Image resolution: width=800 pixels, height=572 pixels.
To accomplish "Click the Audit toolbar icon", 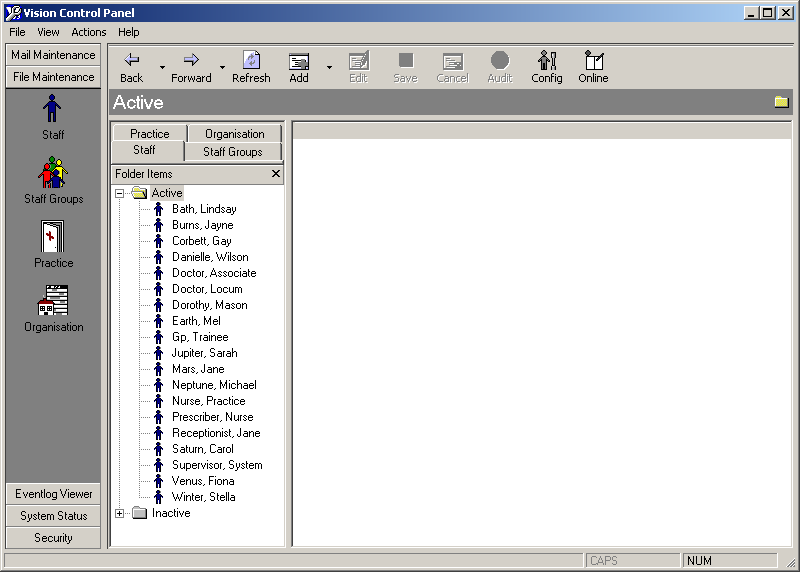I will click(x=500, y=60).
